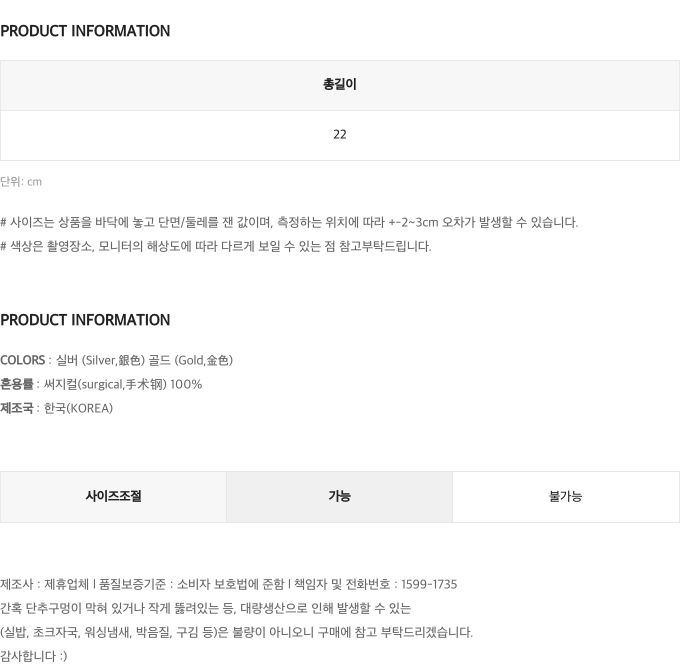Select the 불가능 cell
The image size is (680, 669).
565,496
